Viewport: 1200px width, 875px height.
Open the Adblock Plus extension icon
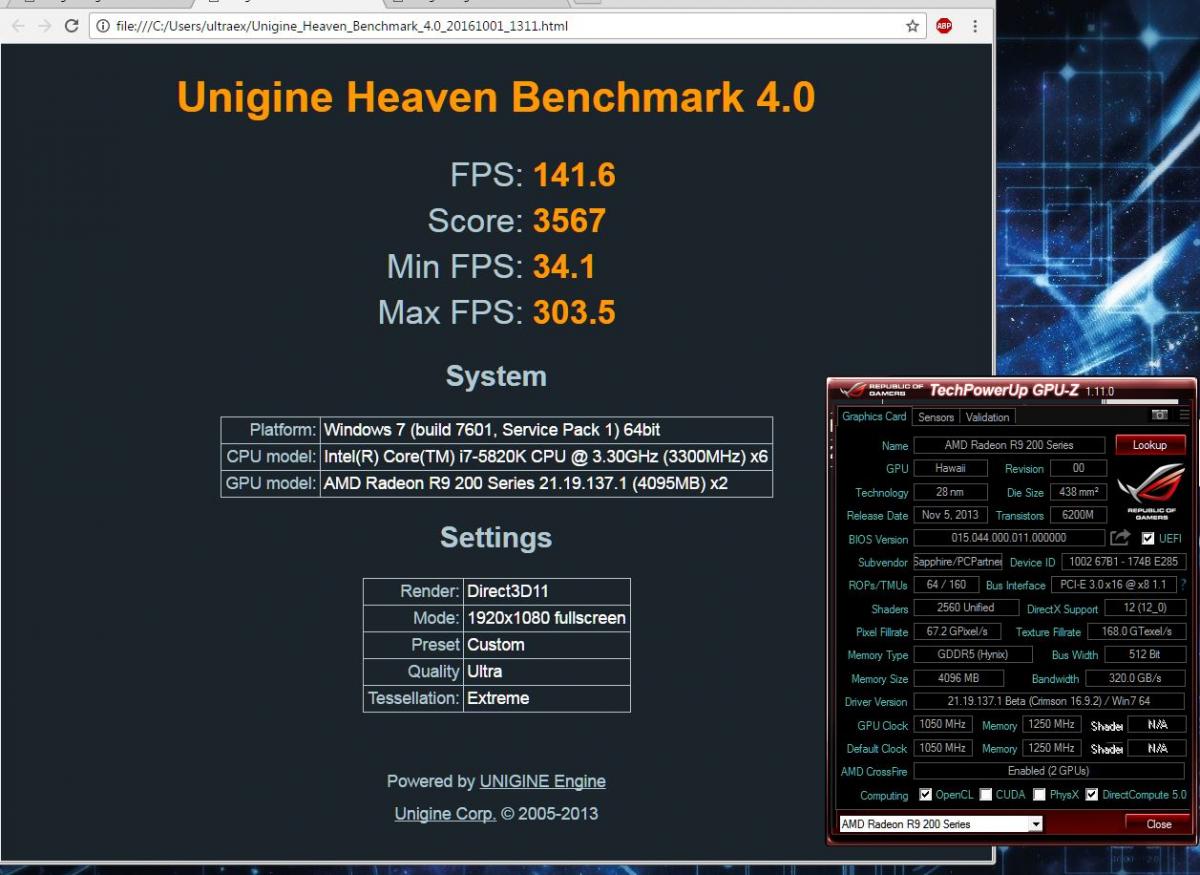944,26
